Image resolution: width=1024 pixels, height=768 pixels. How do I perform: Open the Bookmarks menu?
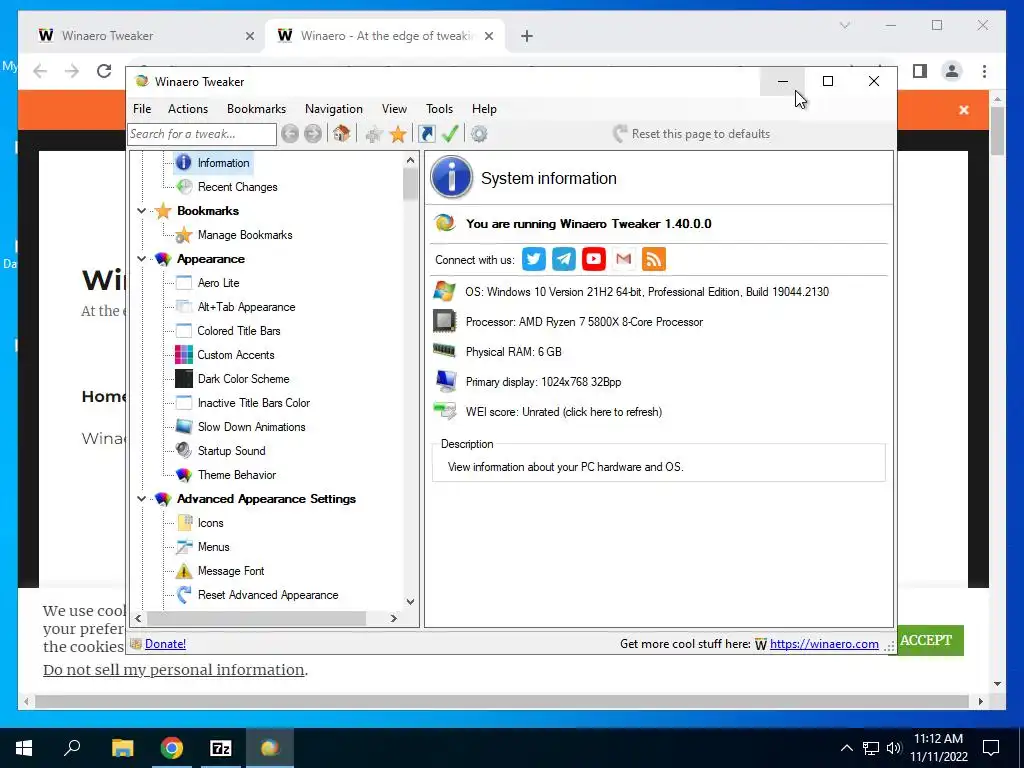[x=257, y=109]
